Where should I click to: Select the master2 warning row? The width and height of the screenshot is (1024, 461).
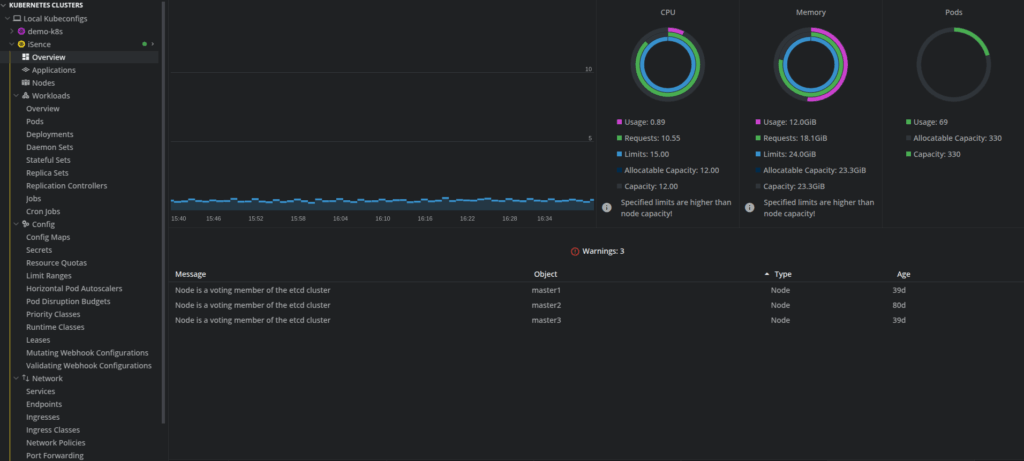tap(546, 305)
